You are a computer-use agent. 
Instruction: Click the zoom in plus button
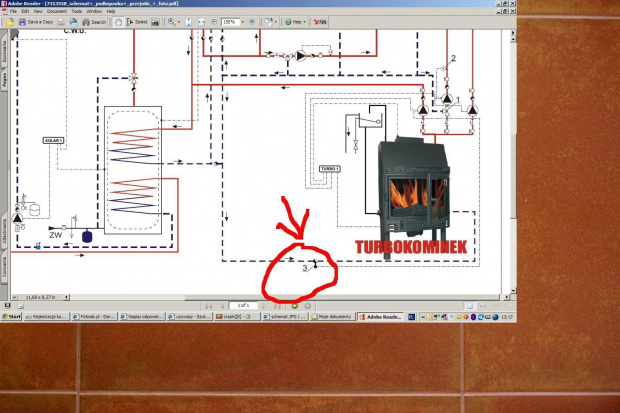point(253,21)
